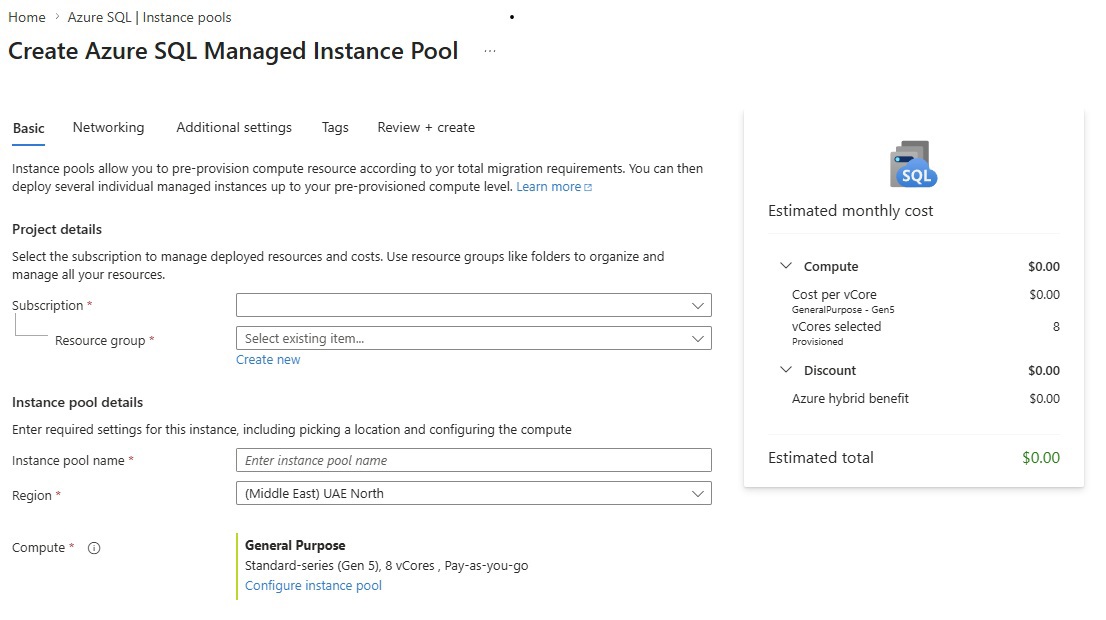Switch to the Networking tab
1106x620 pixels.
coord(109,128)
